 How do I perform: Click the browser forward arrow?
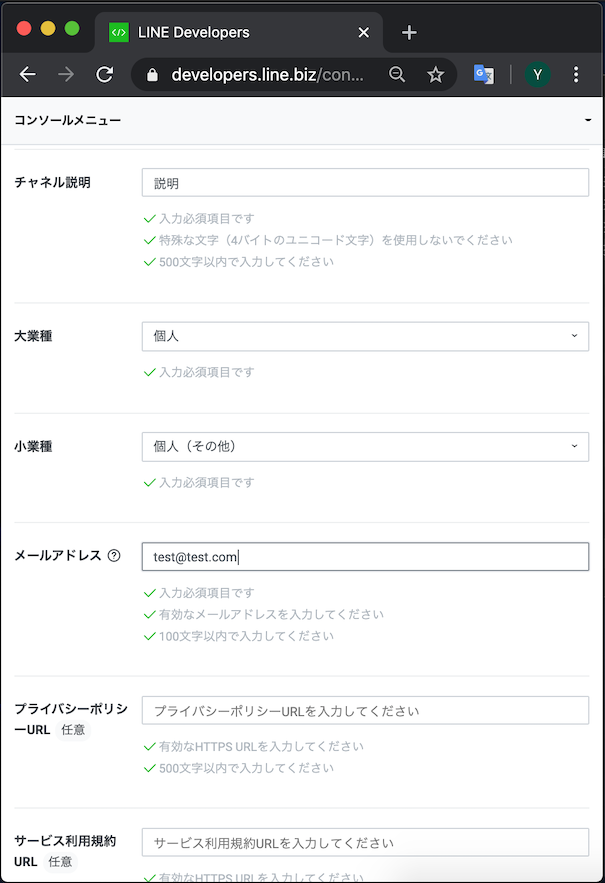click(x=66, y=74)
